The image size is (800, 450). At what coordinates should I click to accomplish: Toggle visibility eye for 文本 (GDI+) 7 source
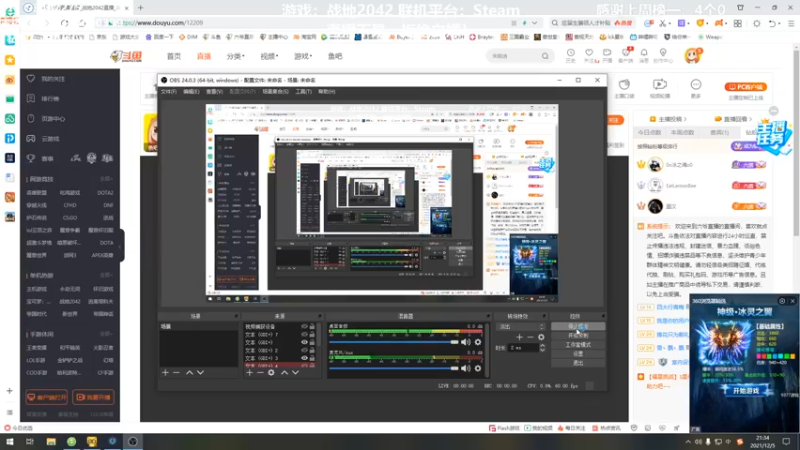point(304,334)
